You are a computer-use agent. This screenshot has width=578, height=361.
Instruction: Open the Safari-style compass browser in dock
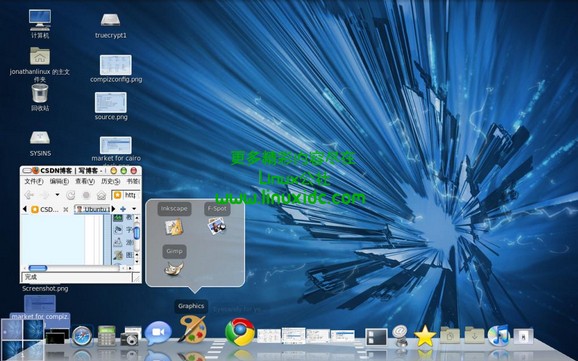82,336
